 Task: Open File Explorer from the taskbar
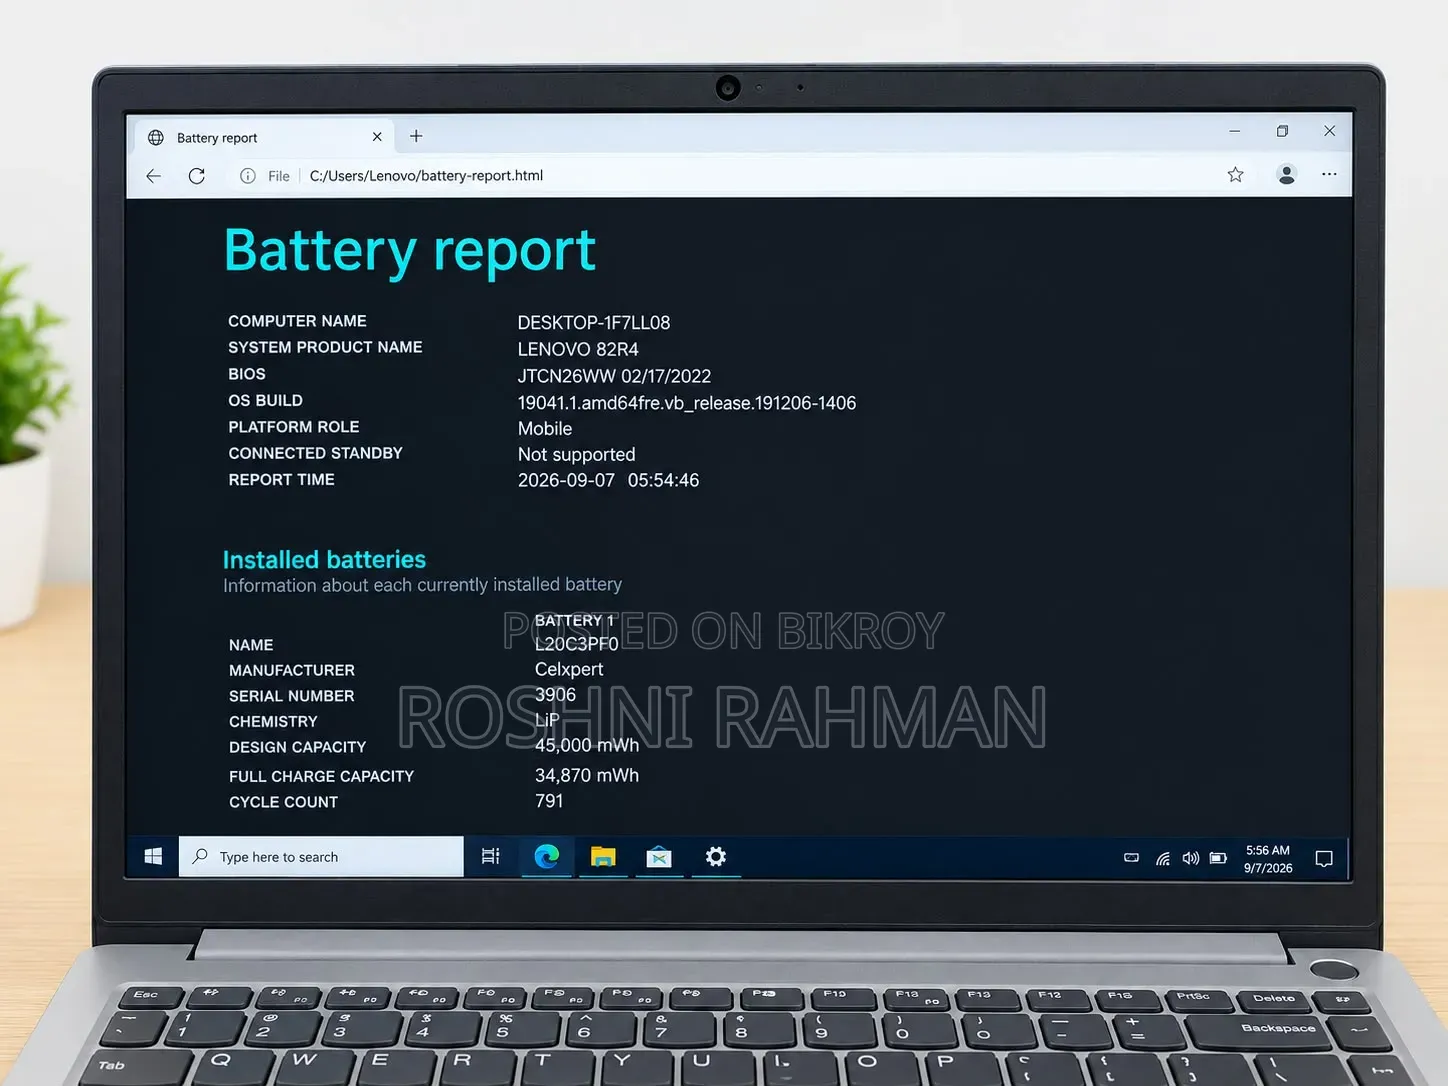point(603,857)
